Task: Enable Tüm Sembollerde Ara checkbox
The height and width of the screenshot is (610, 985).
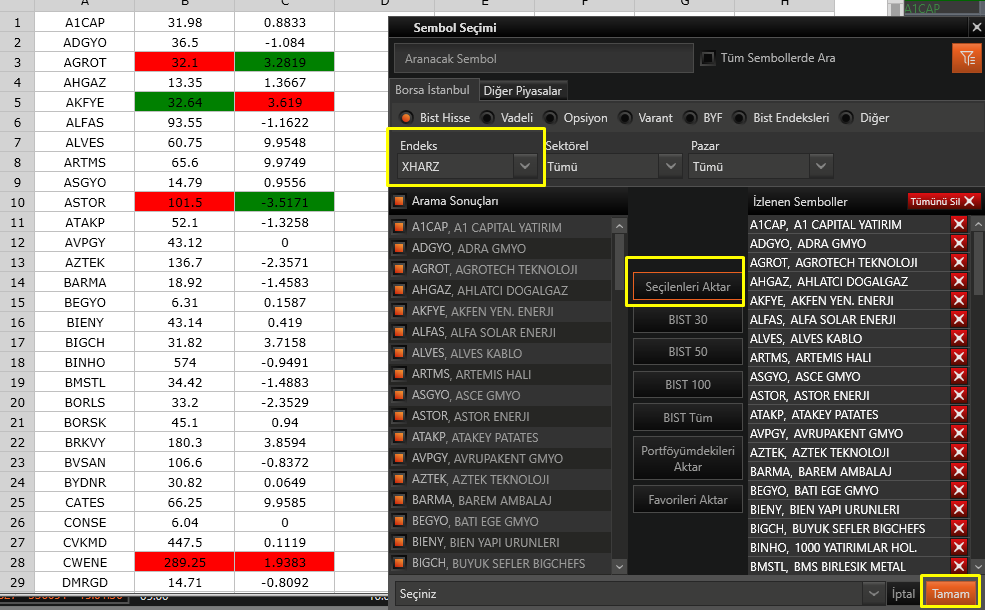Action: click(708, 59)
